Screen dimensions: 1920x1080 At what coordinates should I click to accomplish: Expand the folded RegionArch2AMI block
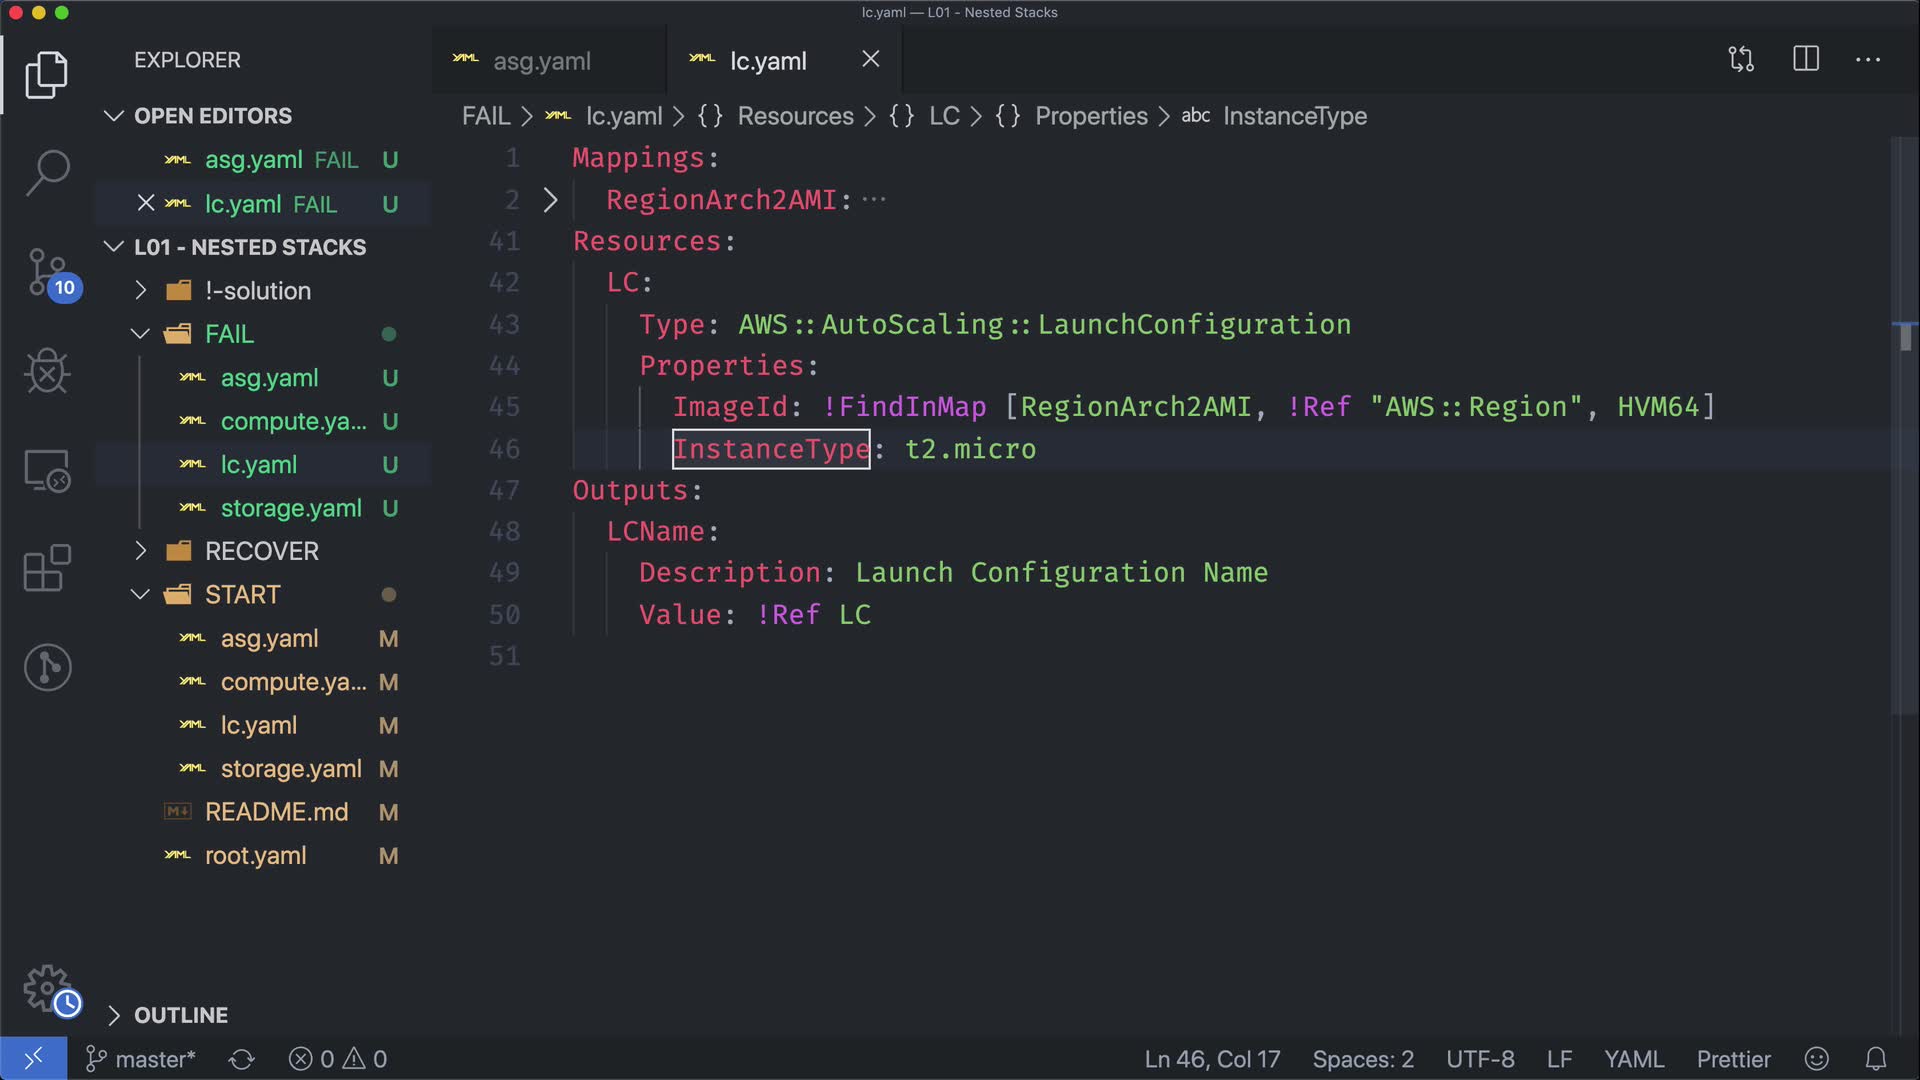pyautogui.click(x=550, y=200)
